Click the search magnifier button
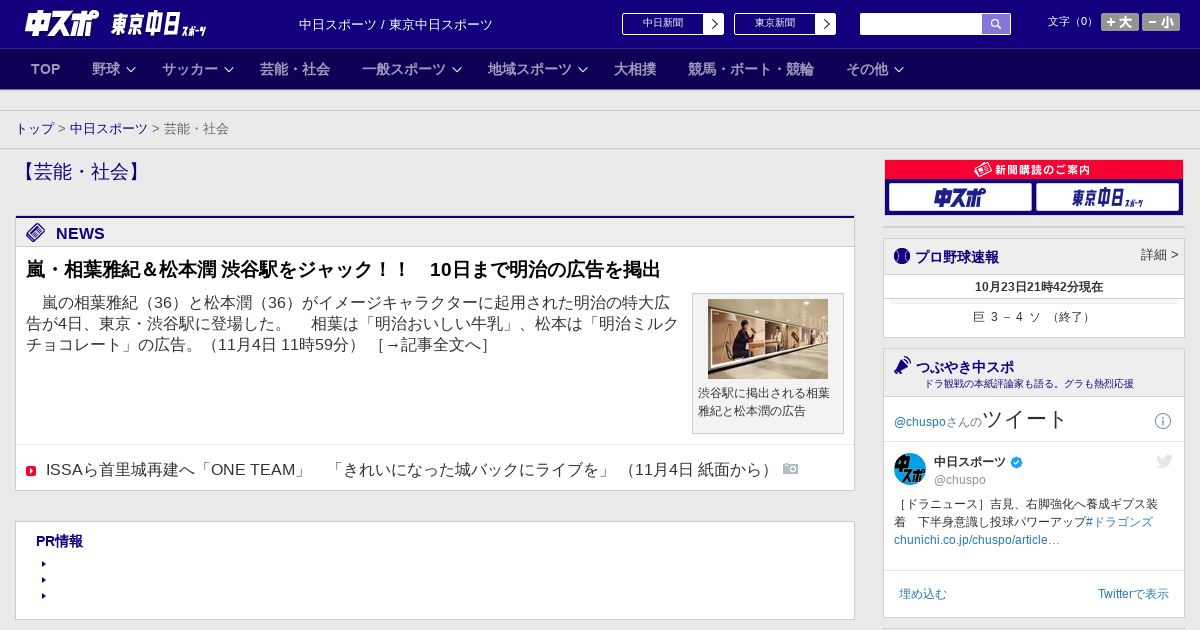Image resolution: width=1200 pixels, height=630 pixels. [996, 24]
